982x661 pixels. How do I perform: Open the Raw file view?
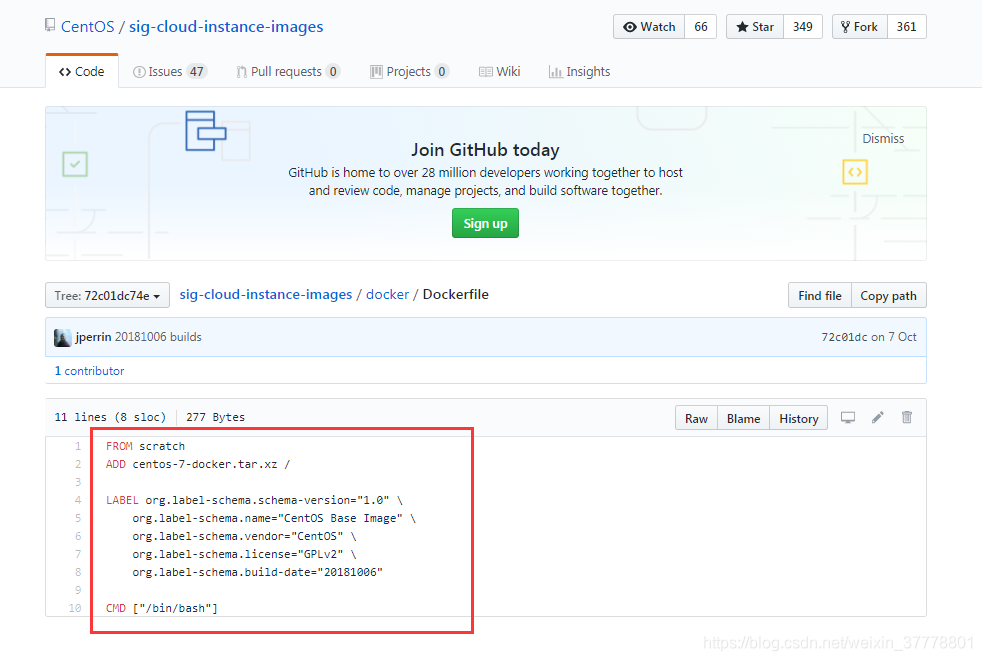[696, 418]
